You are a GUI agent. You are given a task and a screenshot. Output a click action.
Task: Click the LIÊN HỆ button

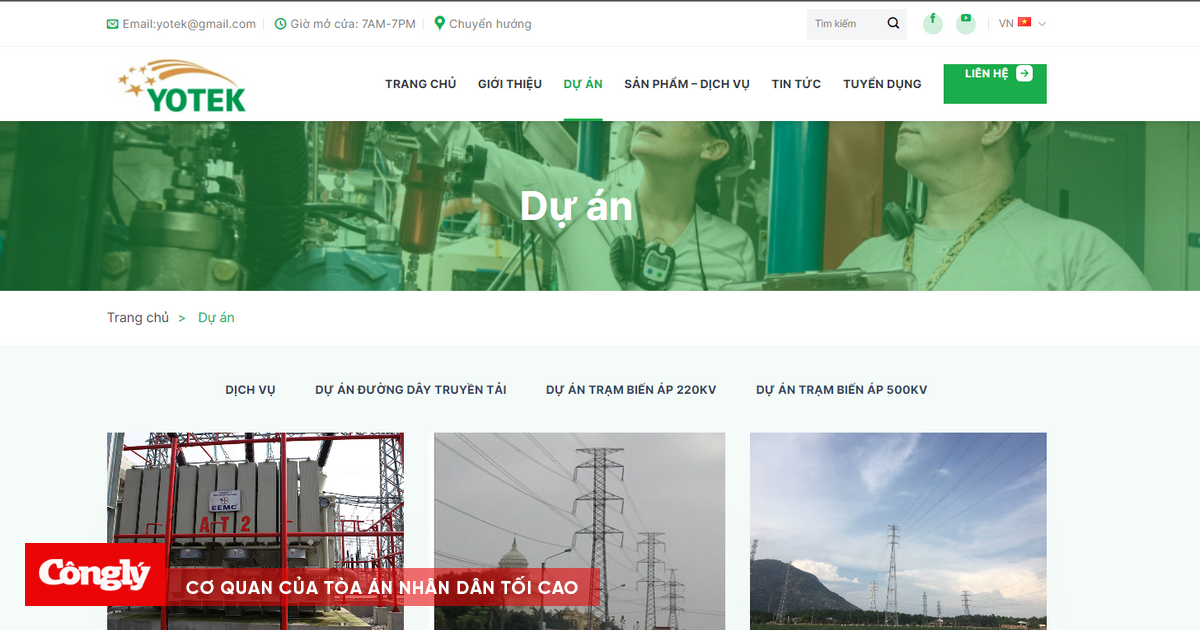[994, 83]
